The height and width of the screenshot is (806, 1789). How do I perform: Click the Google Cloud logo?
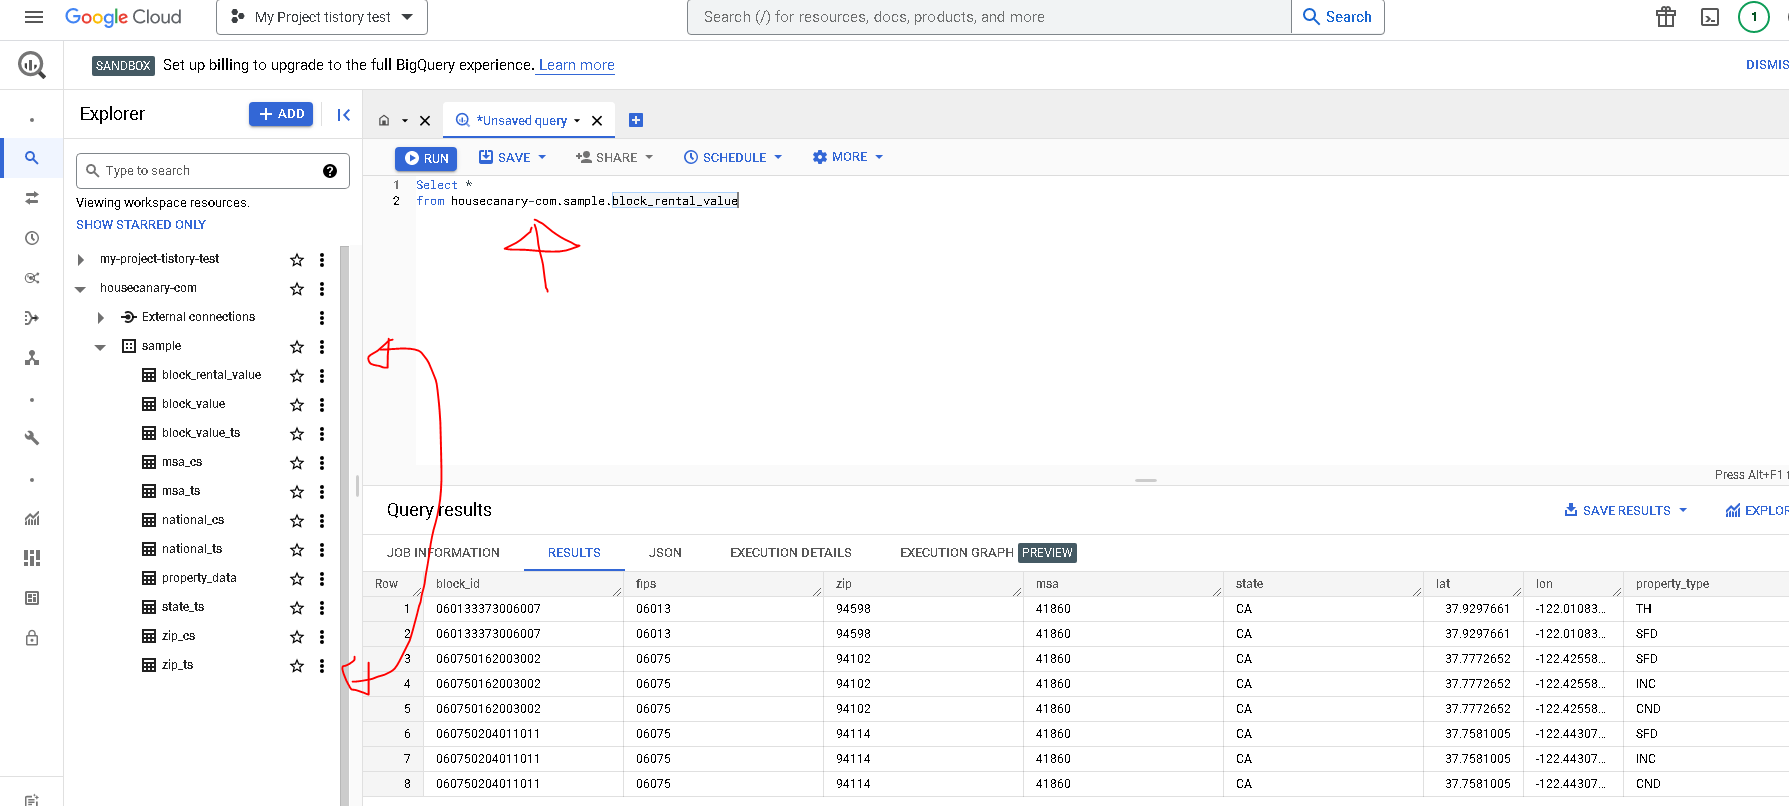[x=123, y=17]
